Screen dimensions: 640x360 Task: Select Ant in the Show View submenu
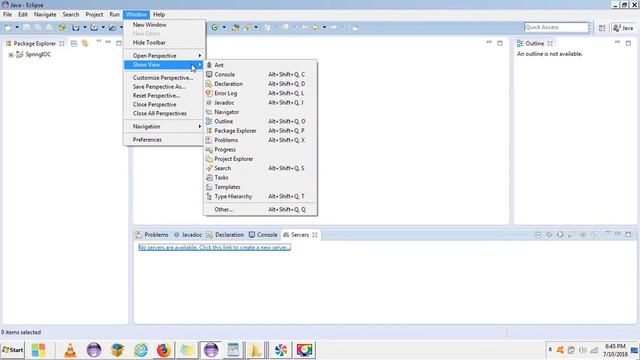pos(260,65)
